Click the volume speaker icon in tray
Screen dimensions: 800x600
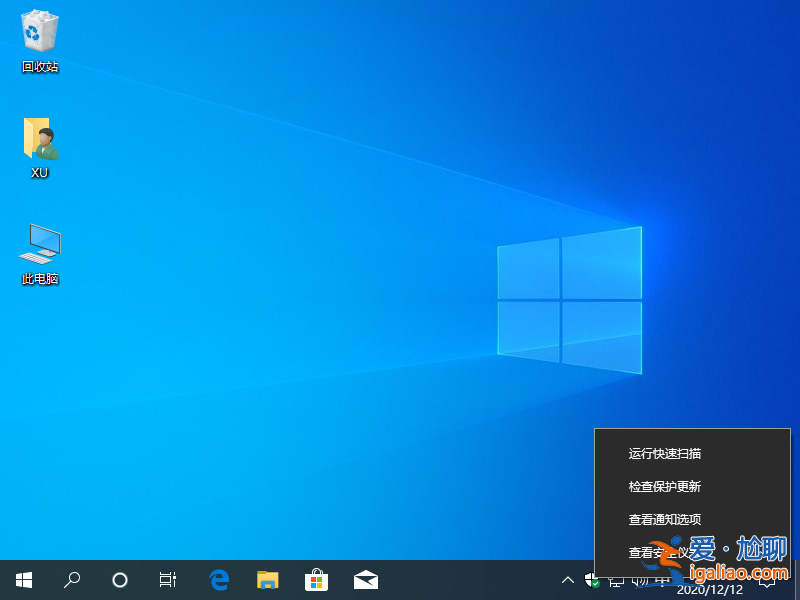point(637,580)
